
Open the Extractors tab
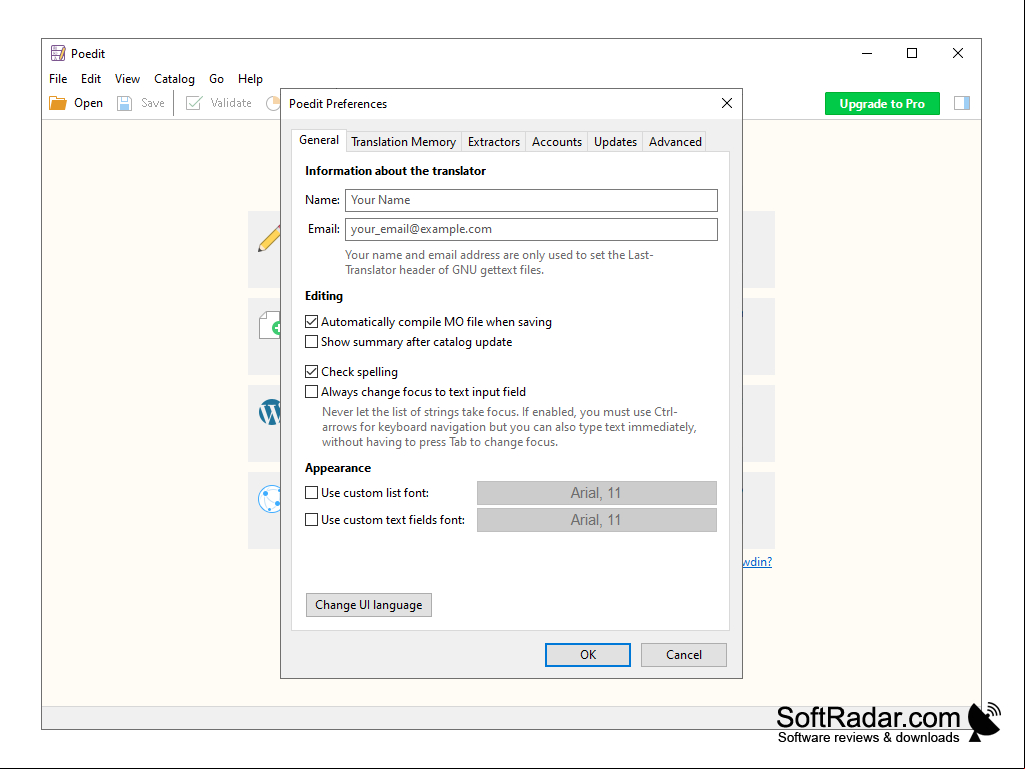coord(494,142)
